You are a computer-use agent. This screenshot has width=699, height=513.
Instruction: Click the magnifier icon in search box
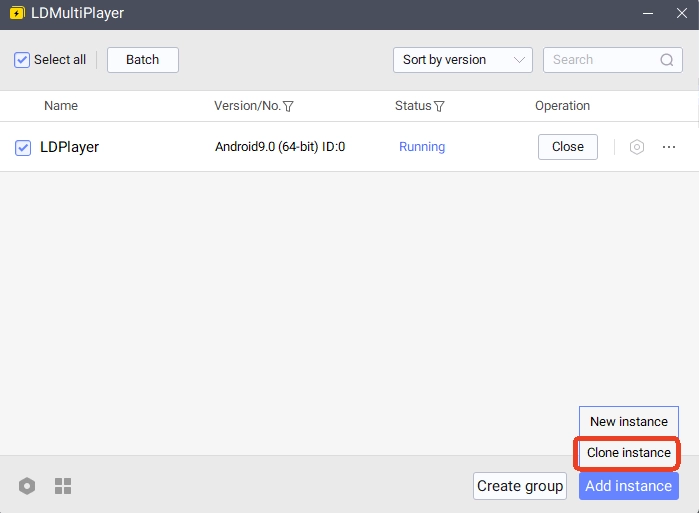pos(667,60)
